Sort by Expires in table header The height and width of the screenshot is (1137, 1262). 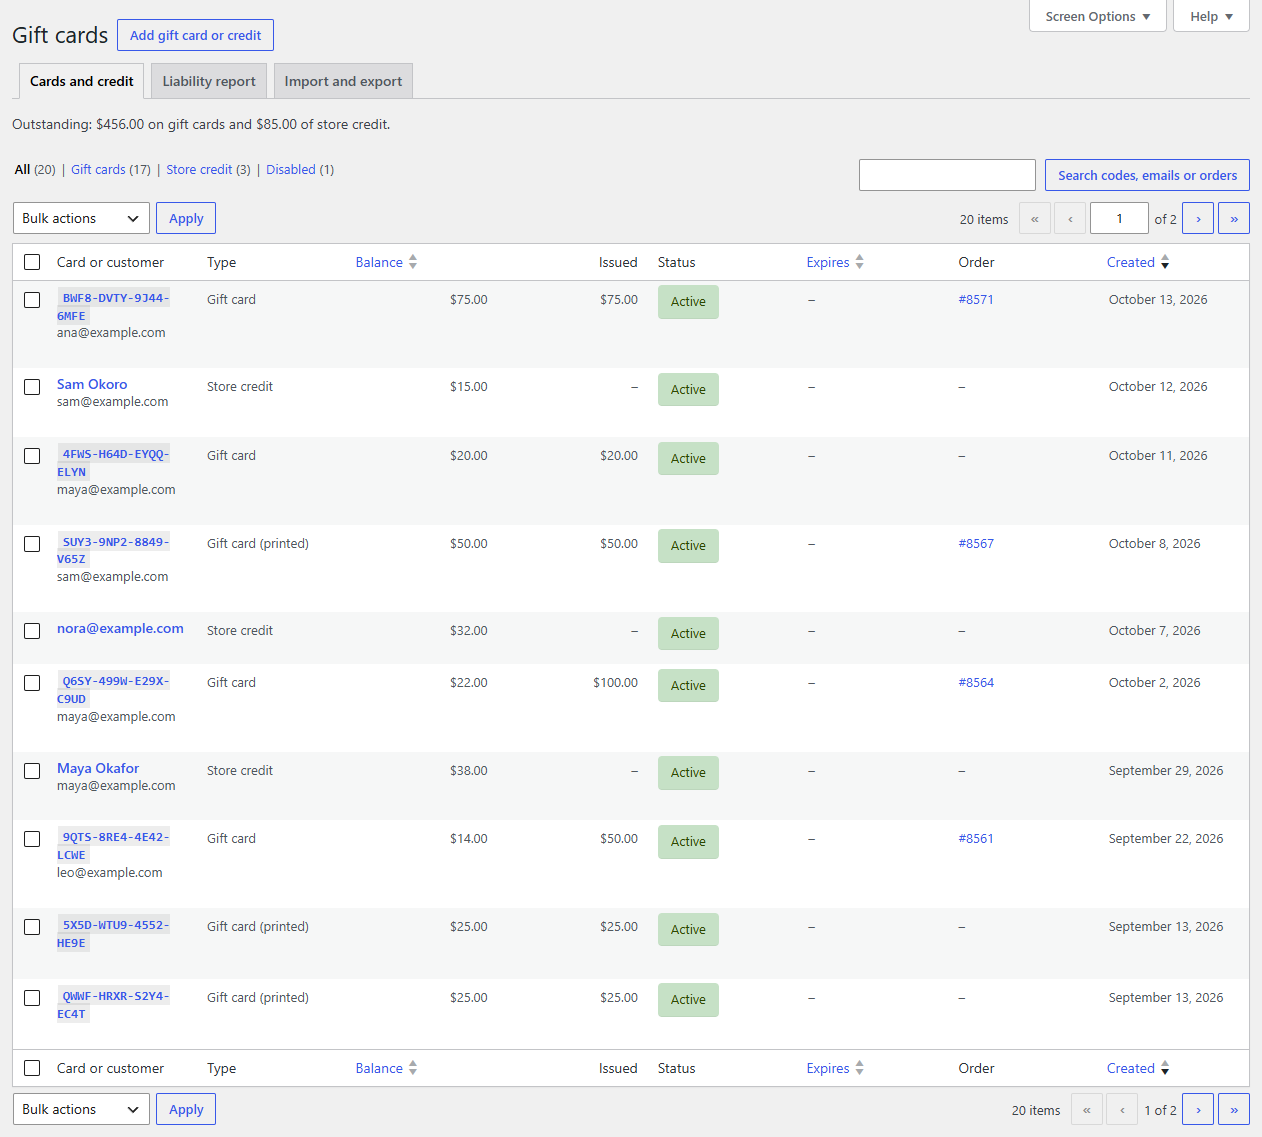click(835, 262)
